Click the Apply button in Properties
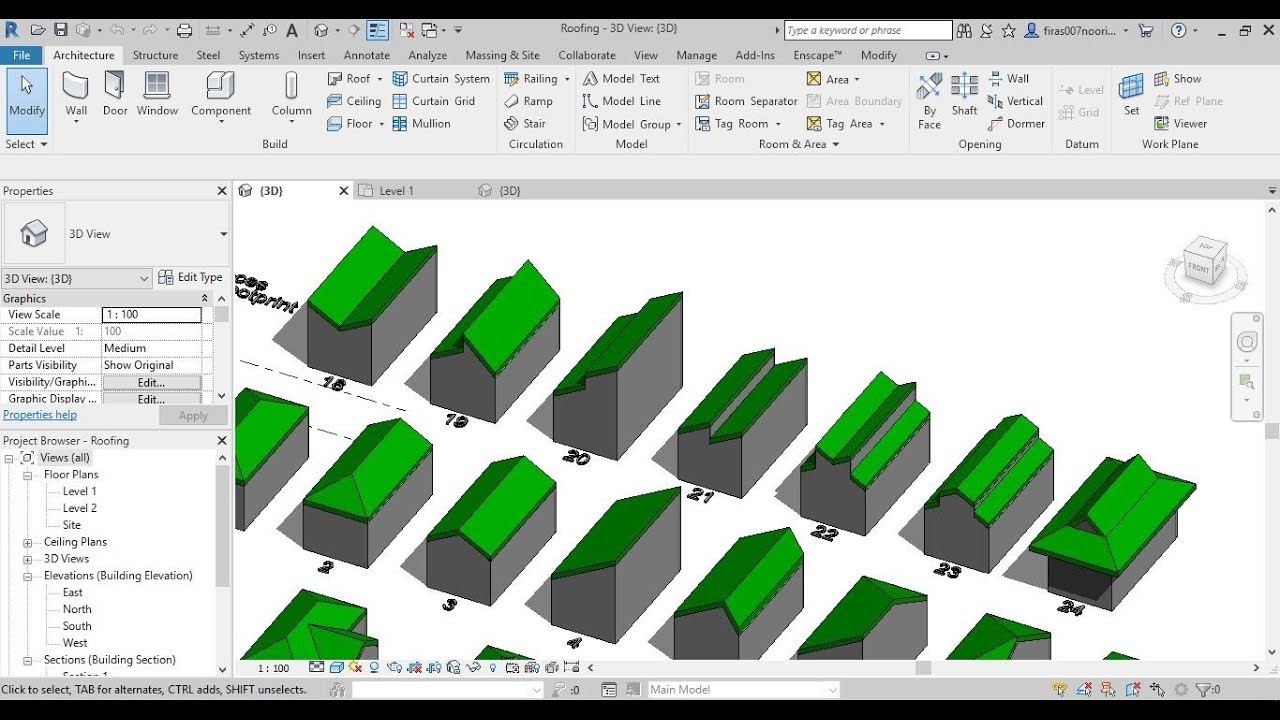The width and height of the screenshot is (1280, 720). [193, 416]
